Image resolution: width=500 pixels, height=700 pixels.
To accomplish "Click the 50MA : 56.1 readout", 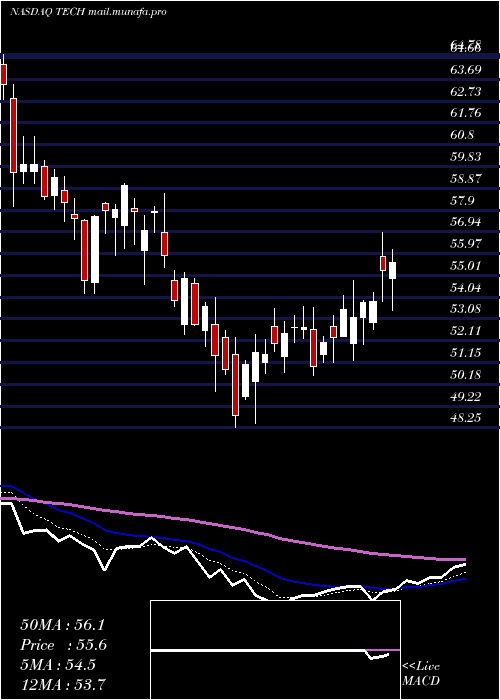I will [x=62, y=625].
